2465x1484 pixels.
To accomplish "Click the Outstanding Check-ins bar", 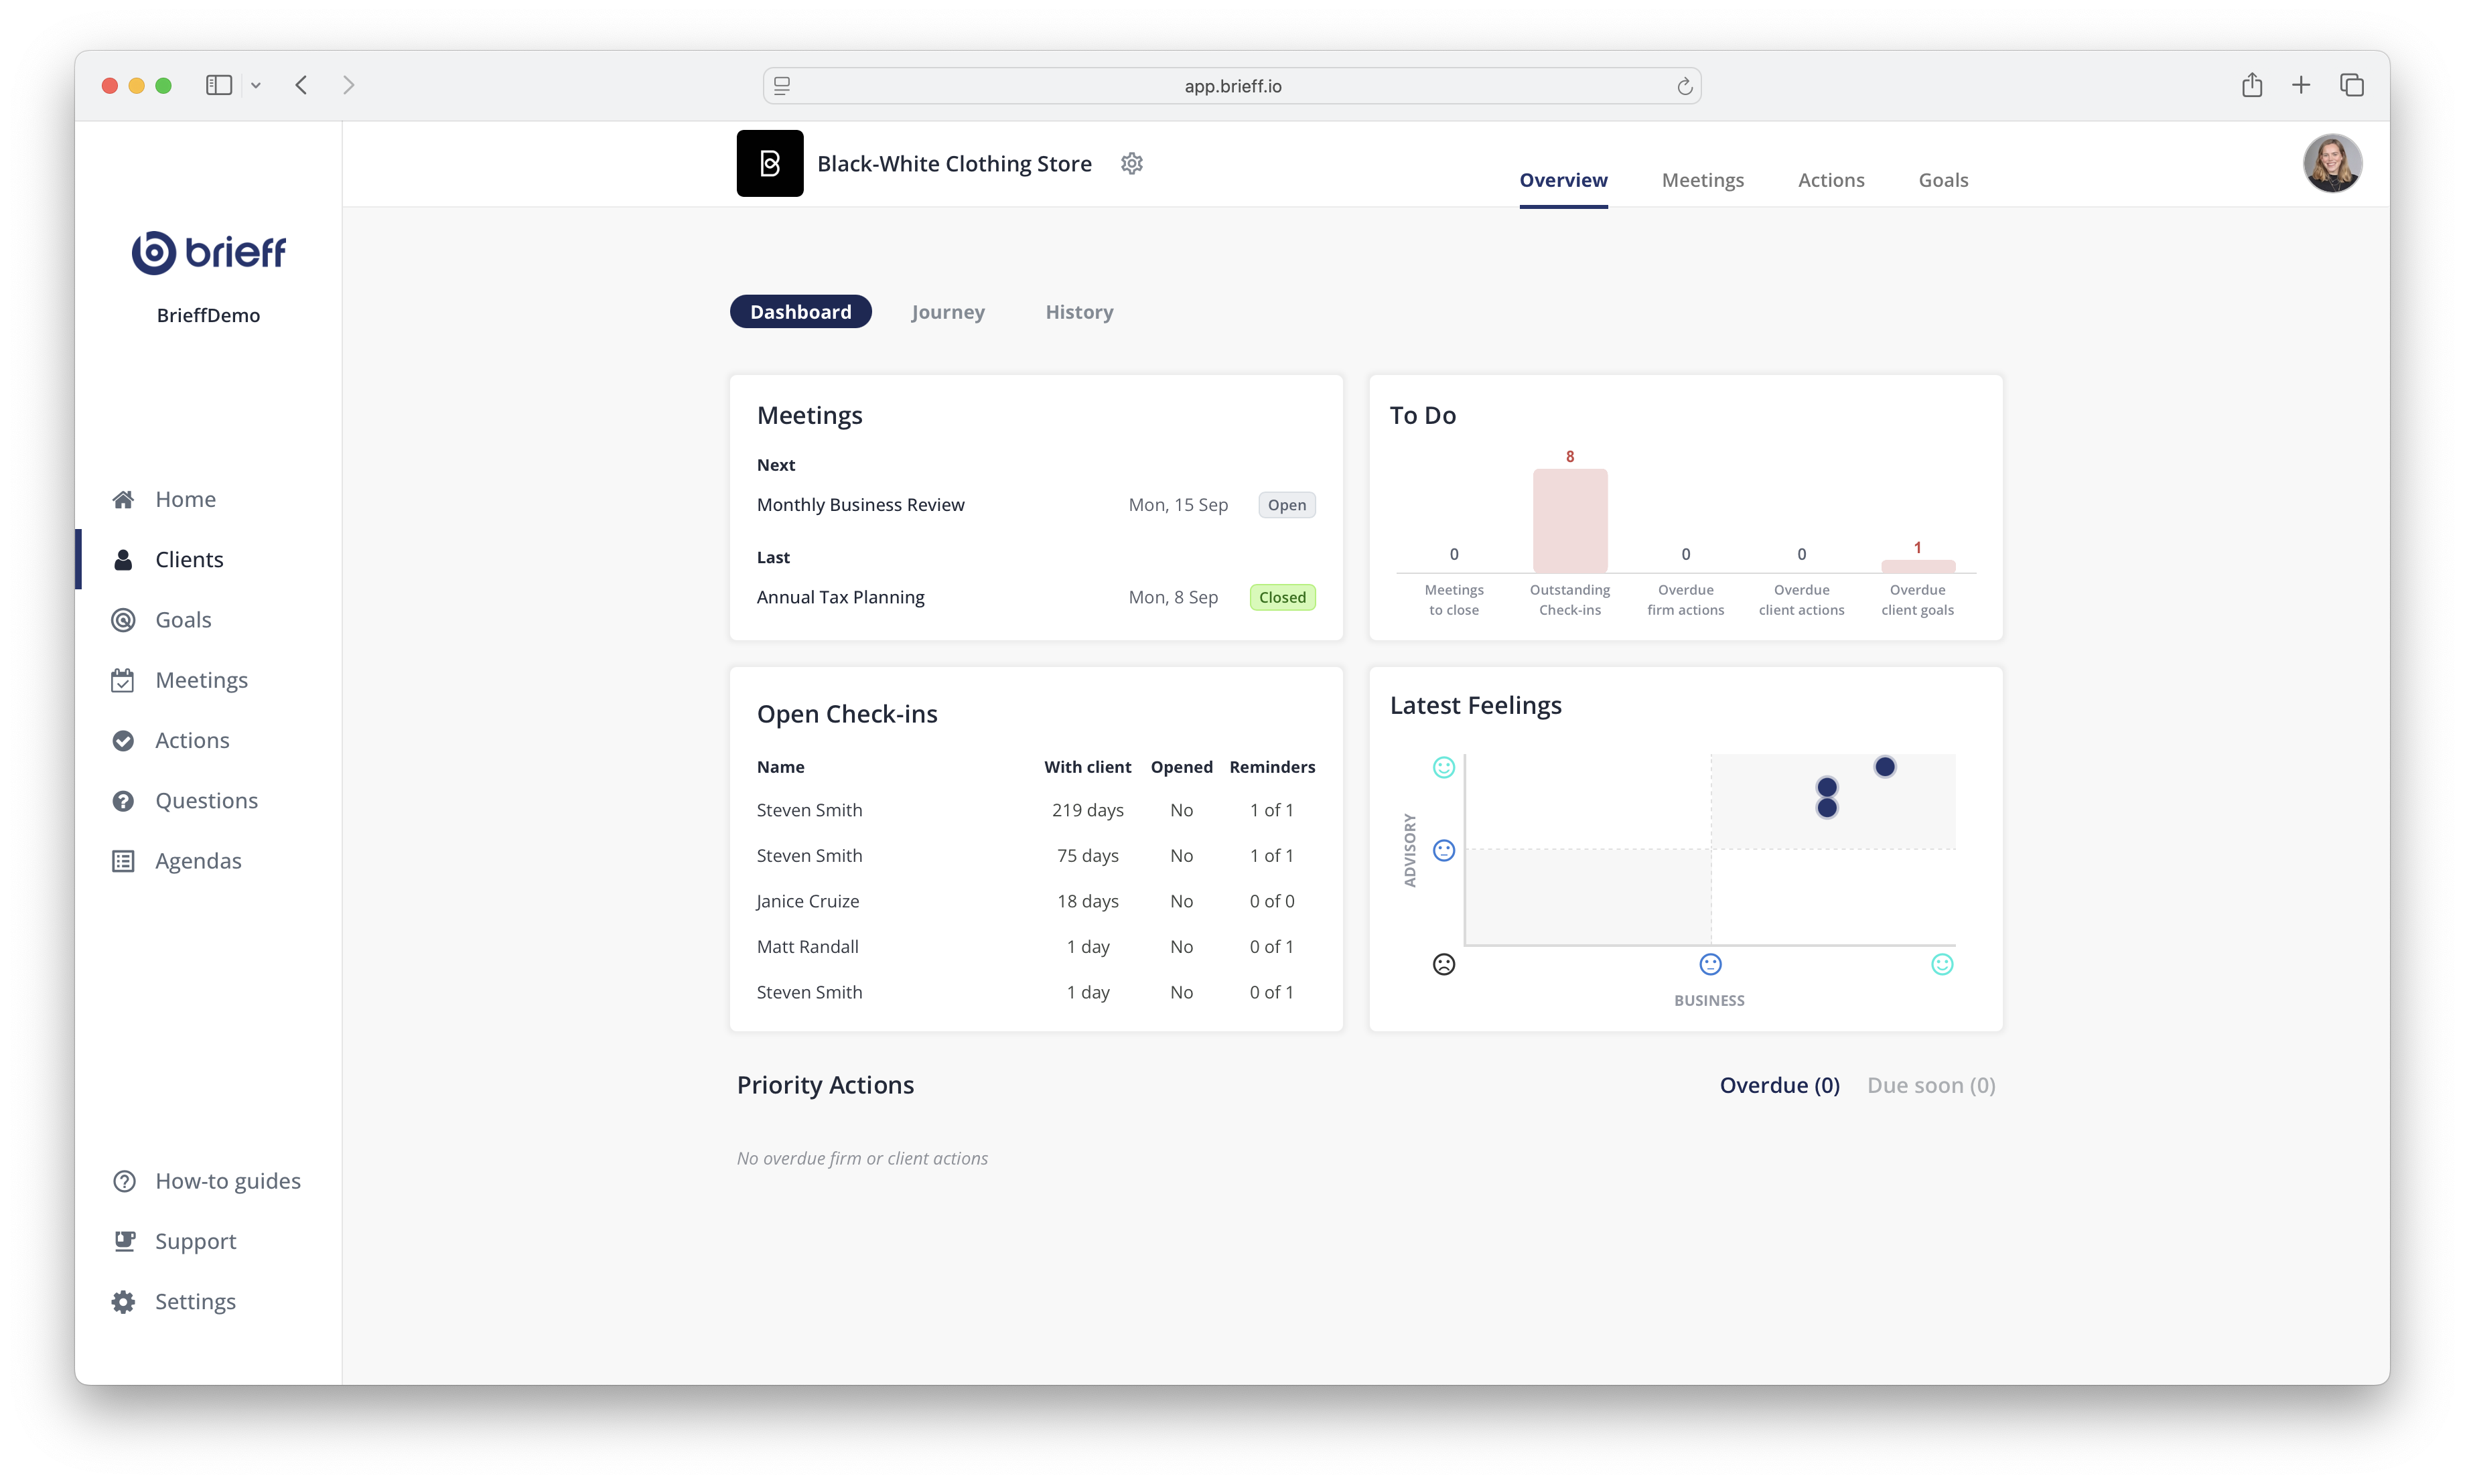I will click(1570, 520).
